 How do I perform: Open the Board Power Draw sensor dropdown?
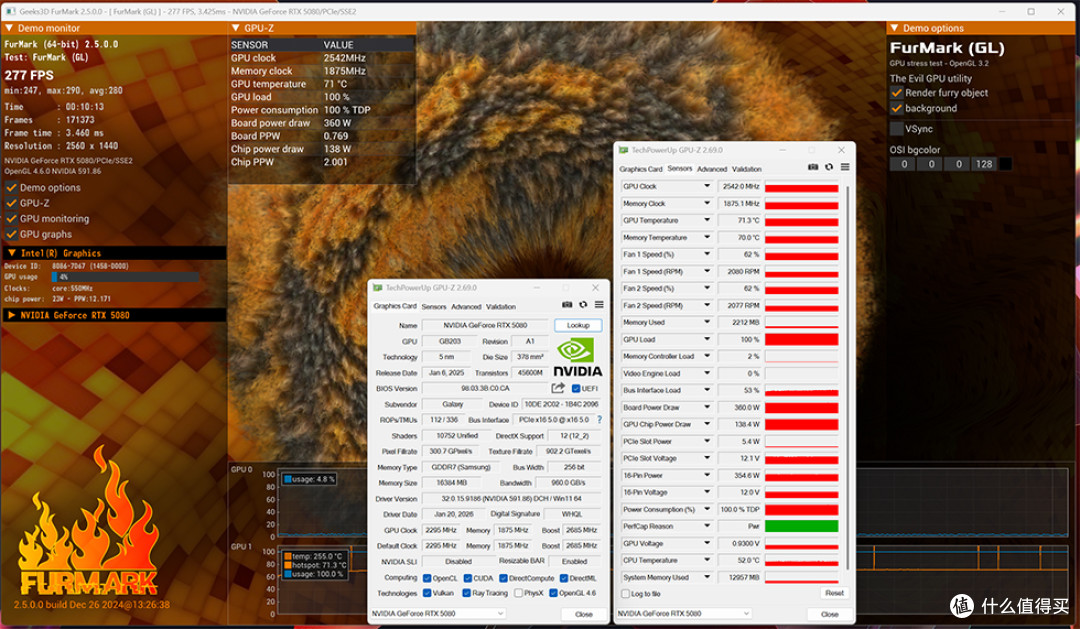point(707,407)
